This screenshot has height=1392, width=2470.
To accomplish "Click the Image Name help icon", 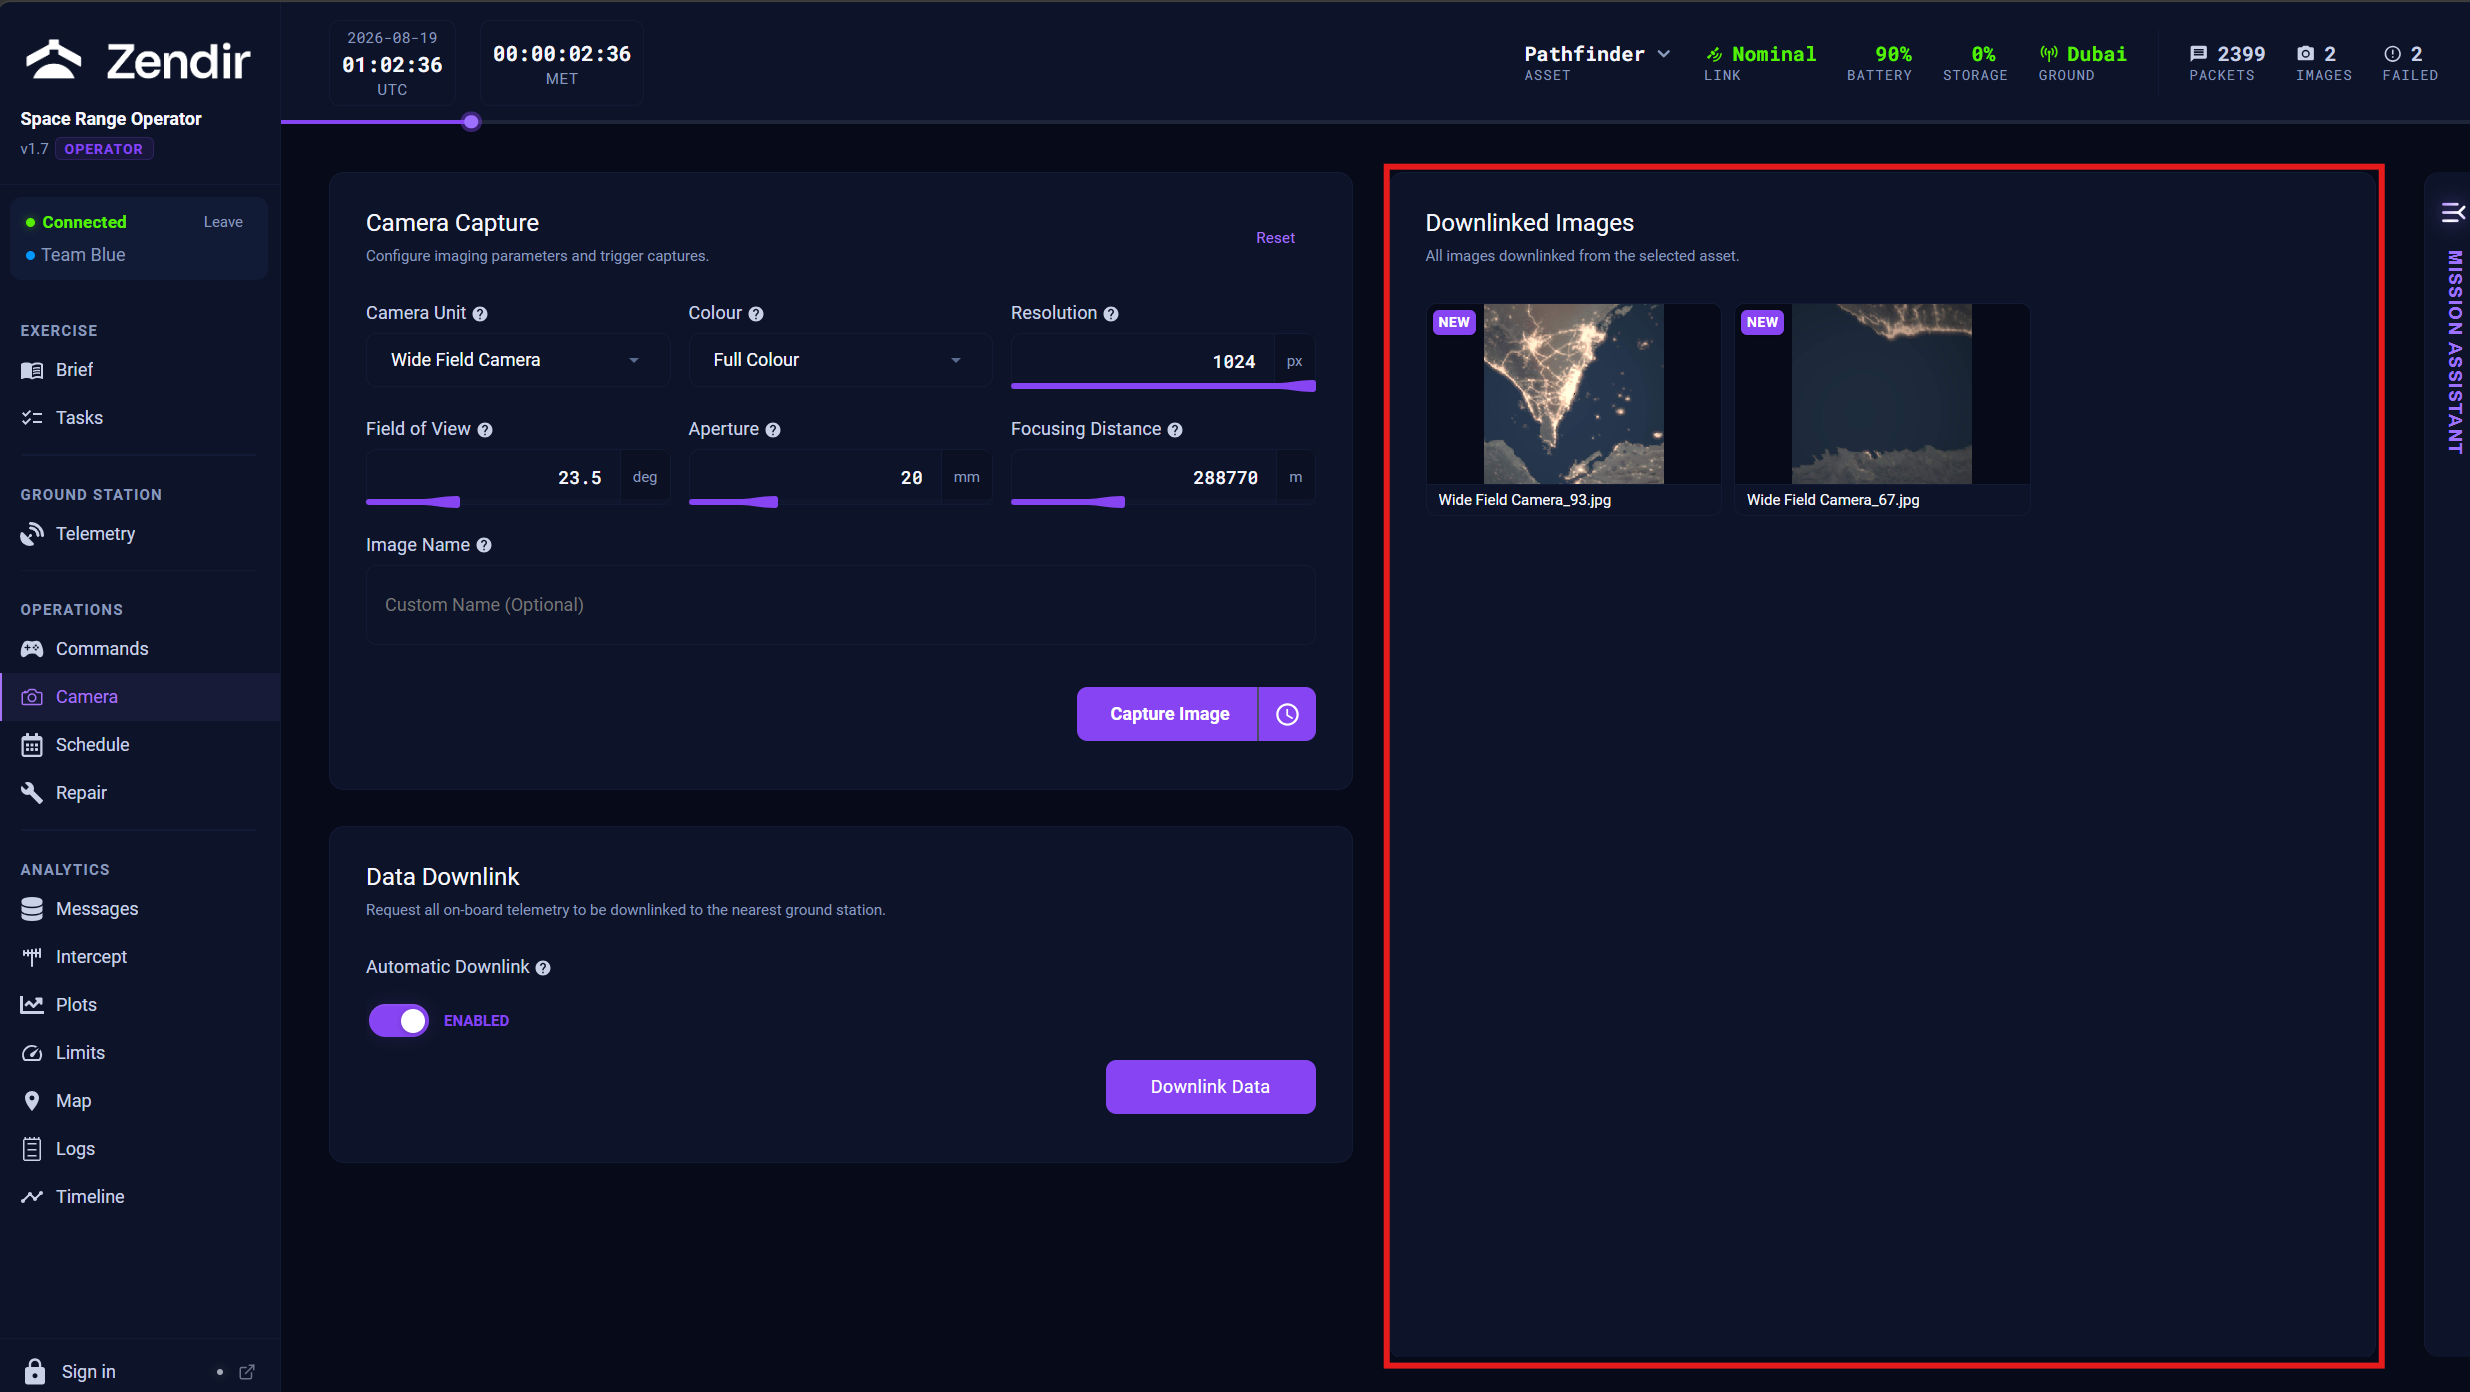I will [484, 546].
